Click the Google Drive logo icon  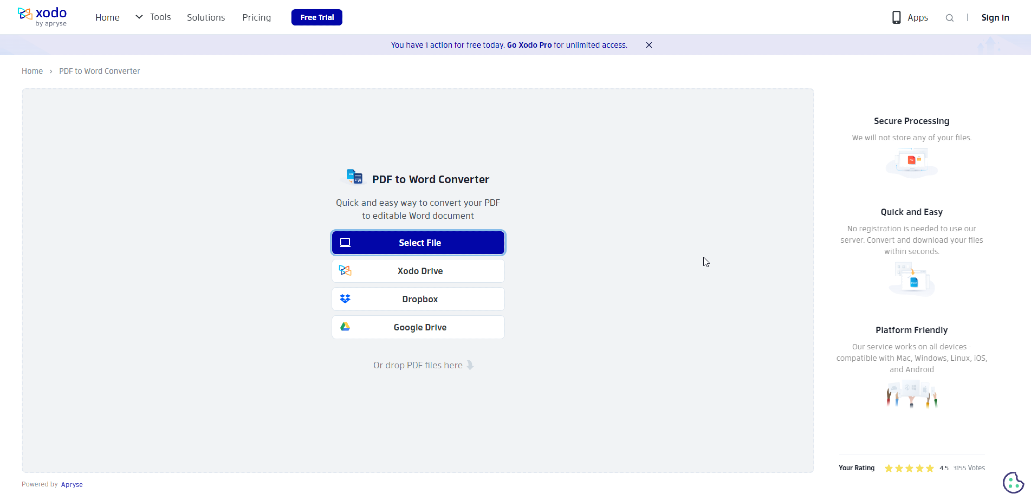[345, 327]
